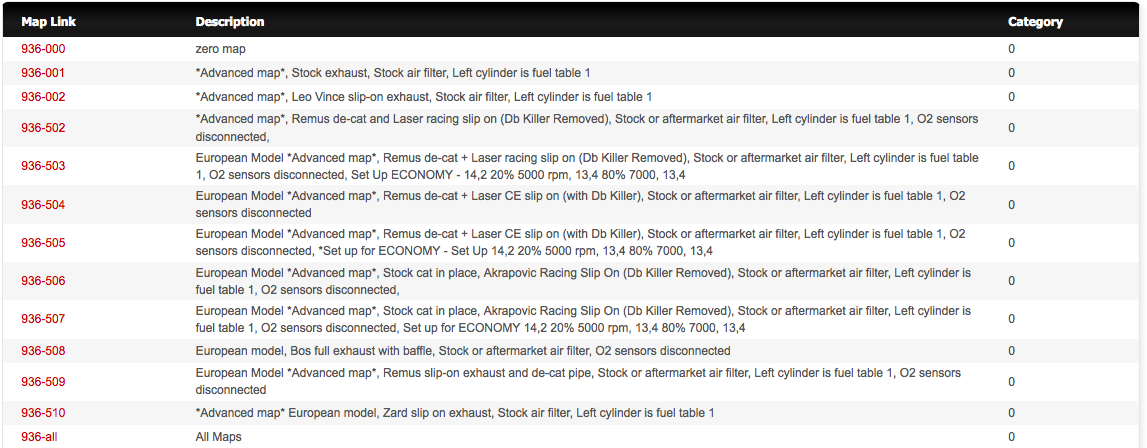Screen dimensions: 1147x448
Task: Click the Bos full exhaust description row
Action: [x=462, y=351]
